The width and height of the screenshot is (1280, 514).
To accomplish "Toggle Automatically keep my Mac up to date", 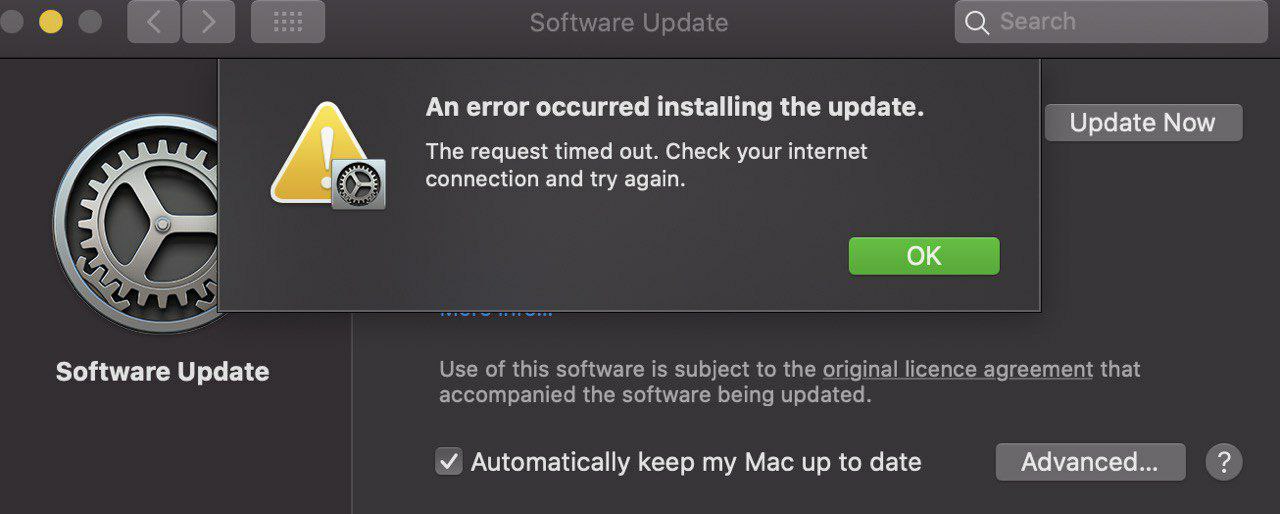I will (x=449, y=462).
